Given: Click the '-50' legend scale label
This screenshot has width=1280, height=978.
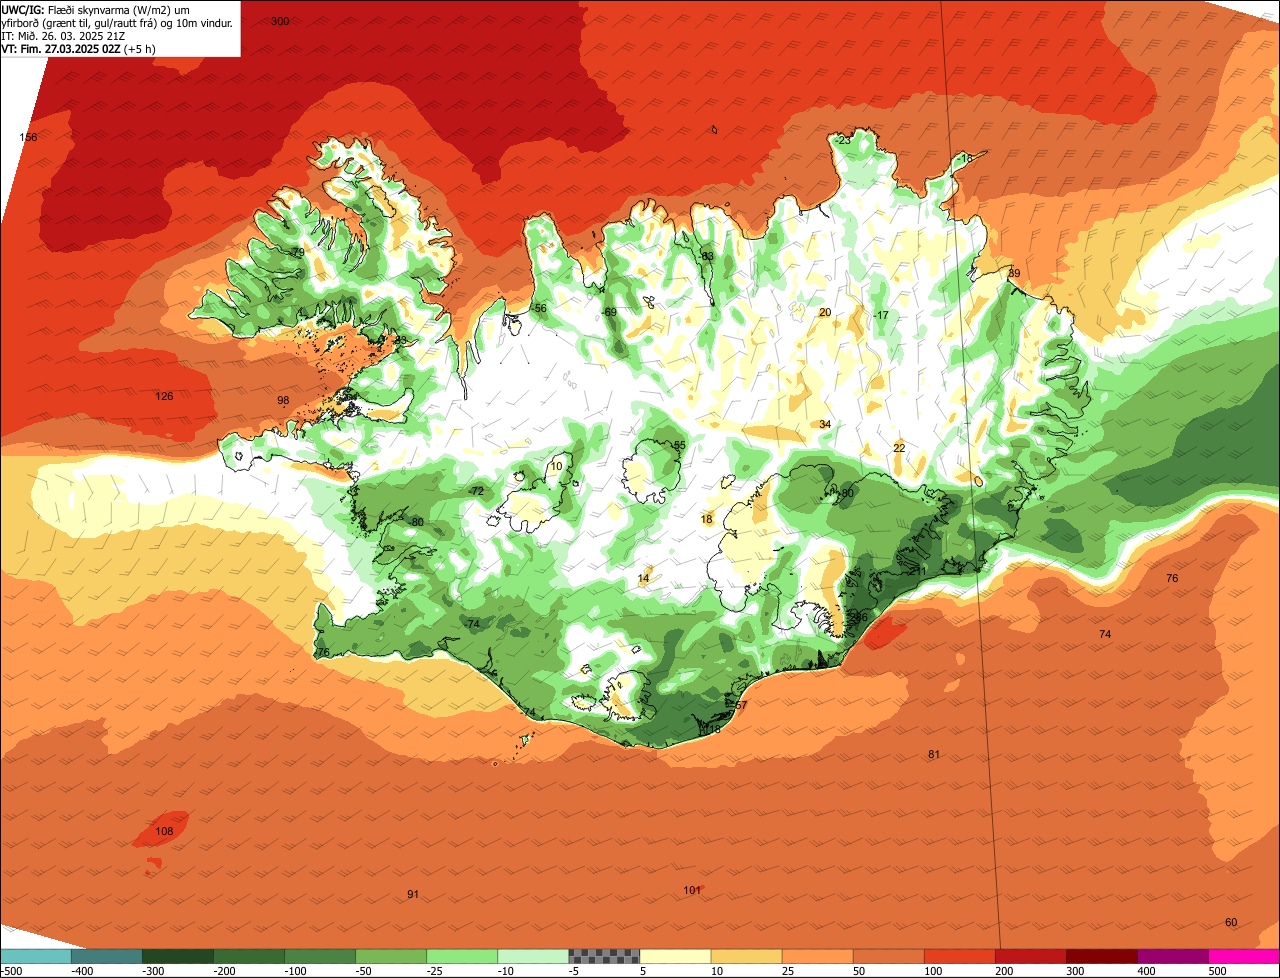Looking at the screenshot, I should (365, 970).
